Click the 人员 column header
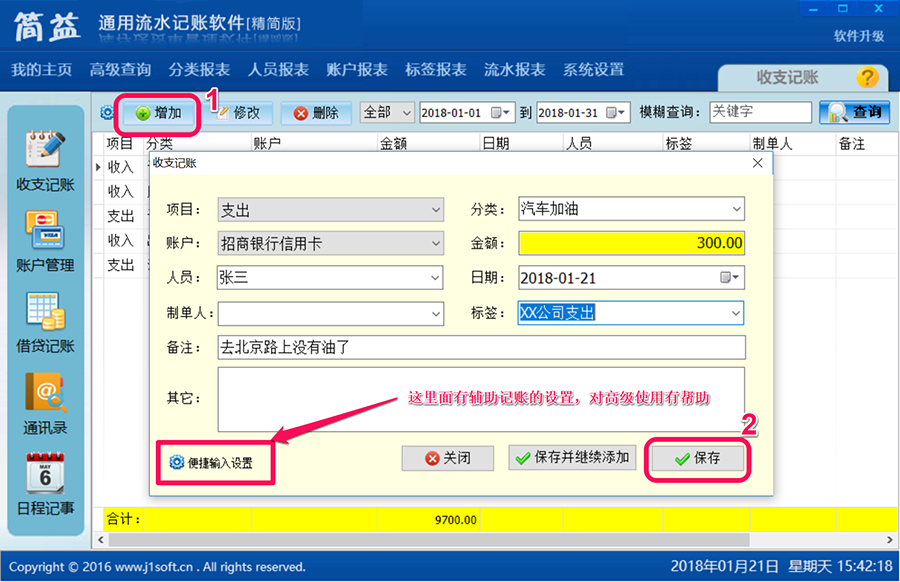 coord(613,143)
